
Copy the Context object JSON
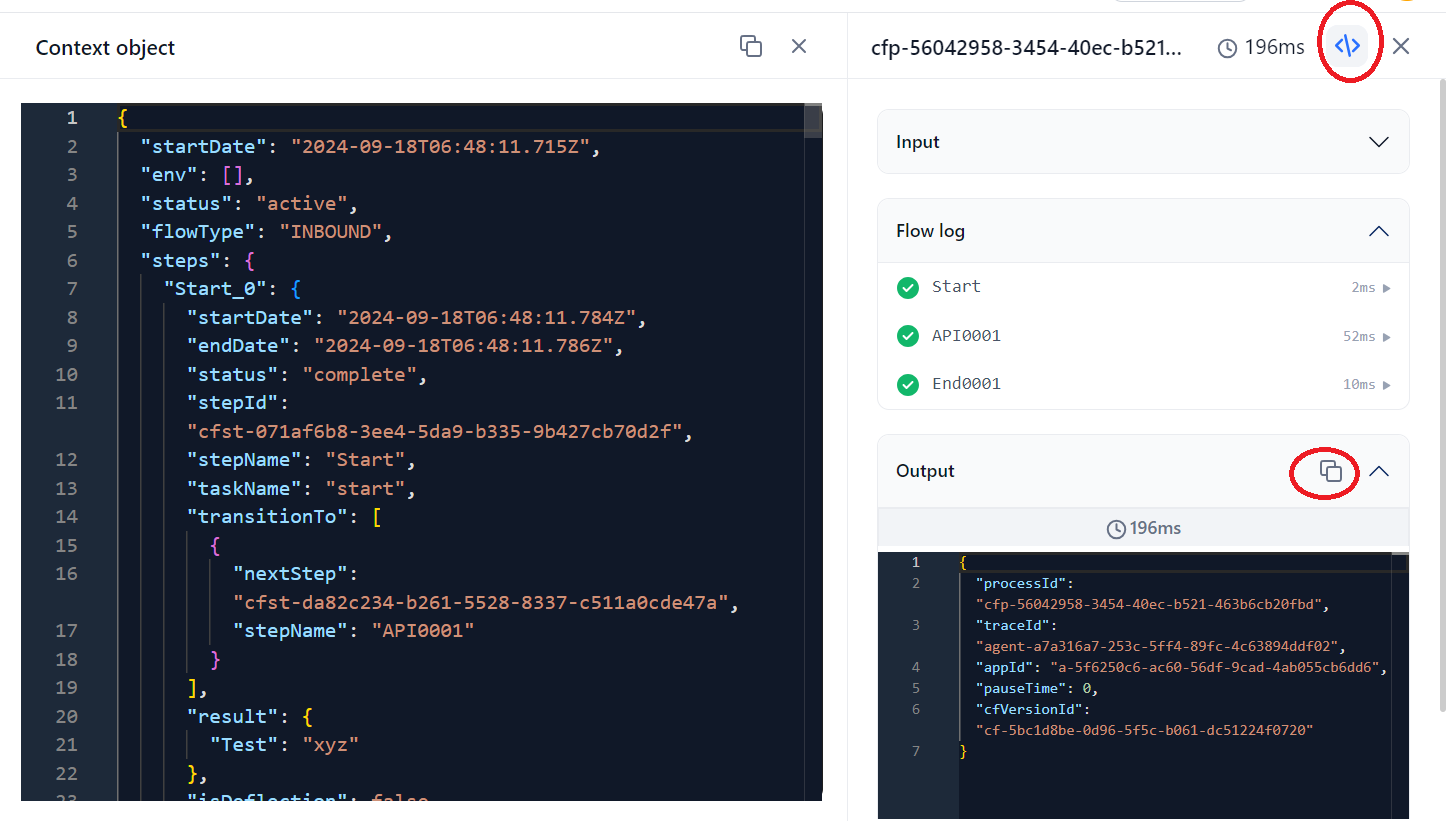tap(750, 46)
